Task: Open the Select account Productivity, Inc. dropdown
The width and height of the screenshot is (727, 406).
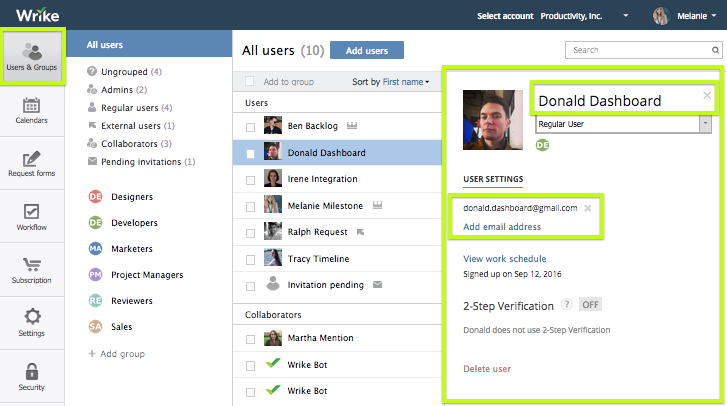Action: [625, 16]
